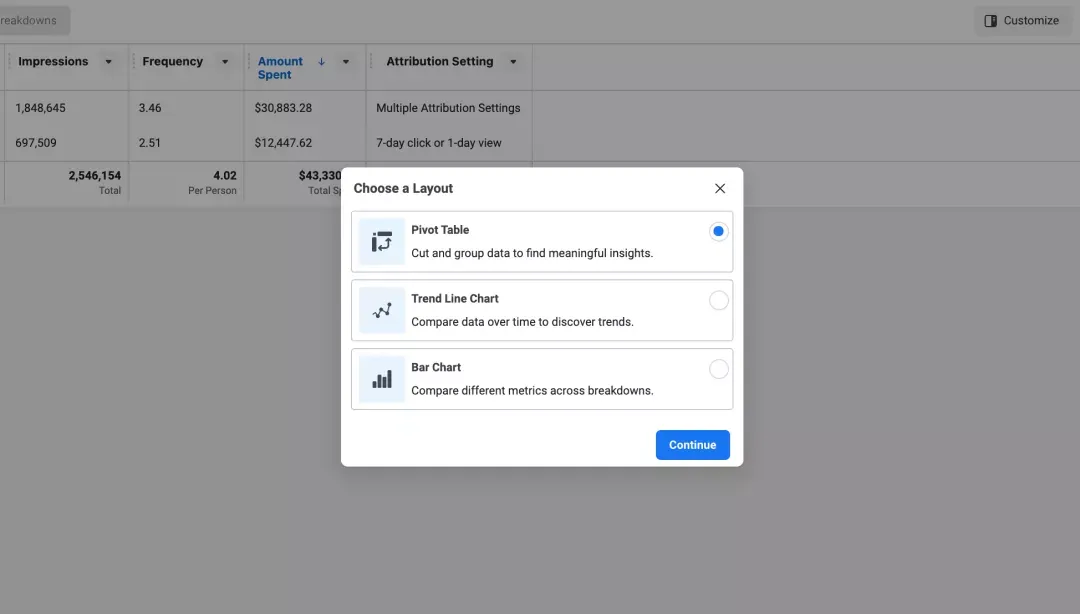Click the Amount Spent column header
Viewport: 1080px width, 614px height.
280,68
